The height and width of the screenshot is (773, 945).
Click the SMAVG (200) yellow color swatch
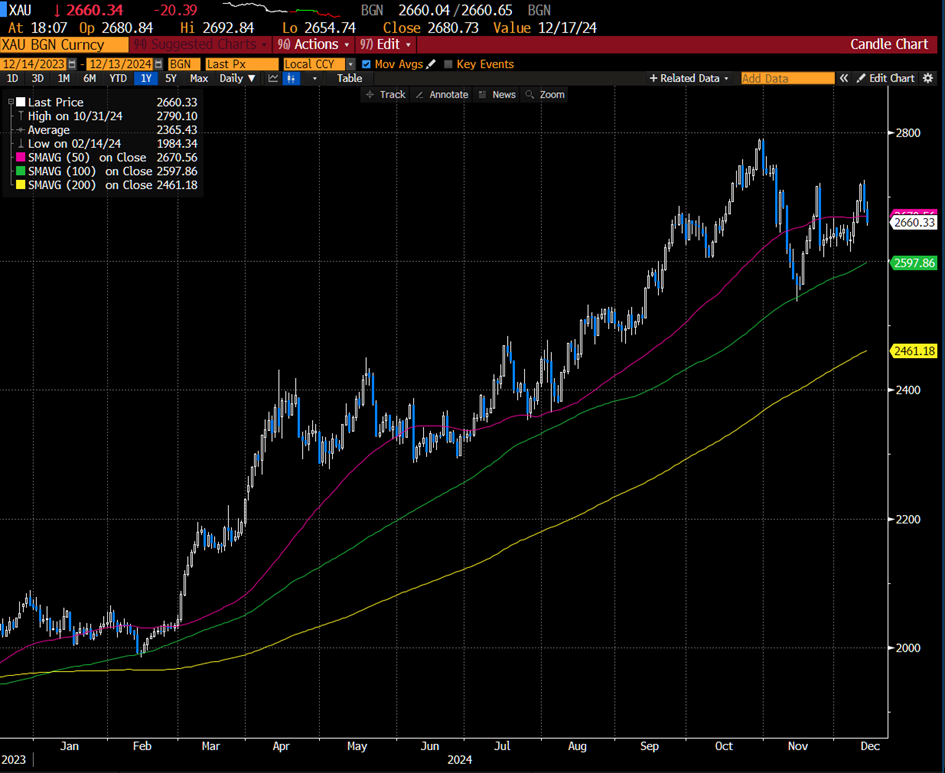(x=21, y=186)
